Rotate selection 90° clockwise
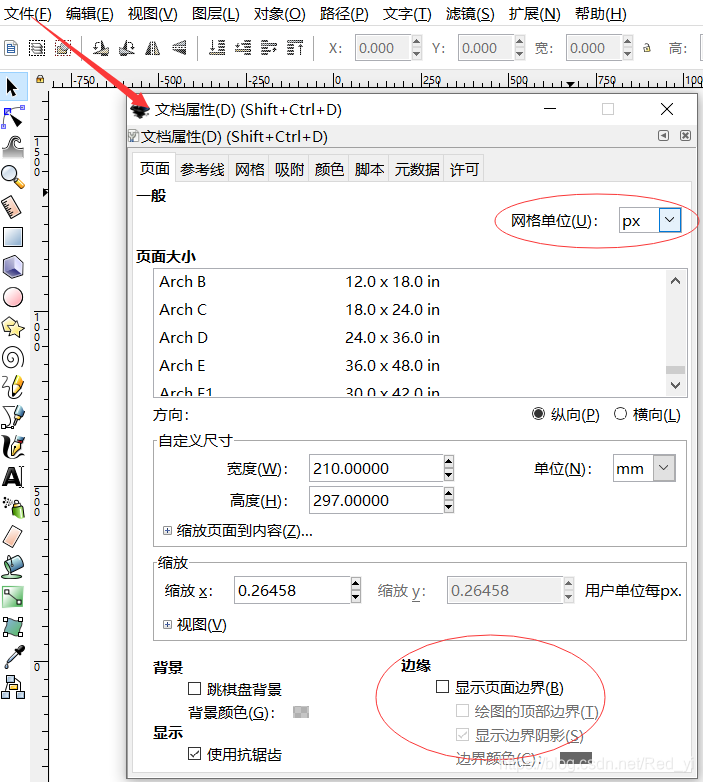This screenshot has height=782, width=703. coord(127,48)
